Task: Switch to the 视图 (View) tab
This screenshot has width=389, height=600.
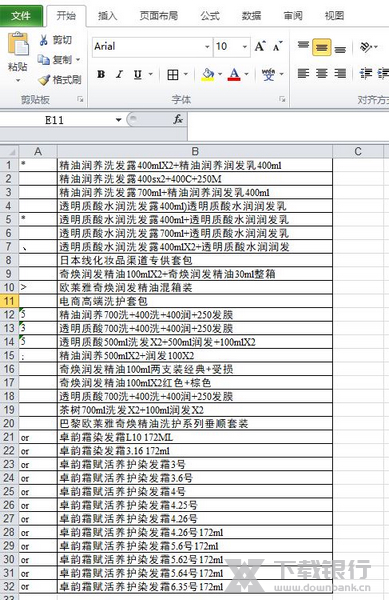Action: pos(334,16)
